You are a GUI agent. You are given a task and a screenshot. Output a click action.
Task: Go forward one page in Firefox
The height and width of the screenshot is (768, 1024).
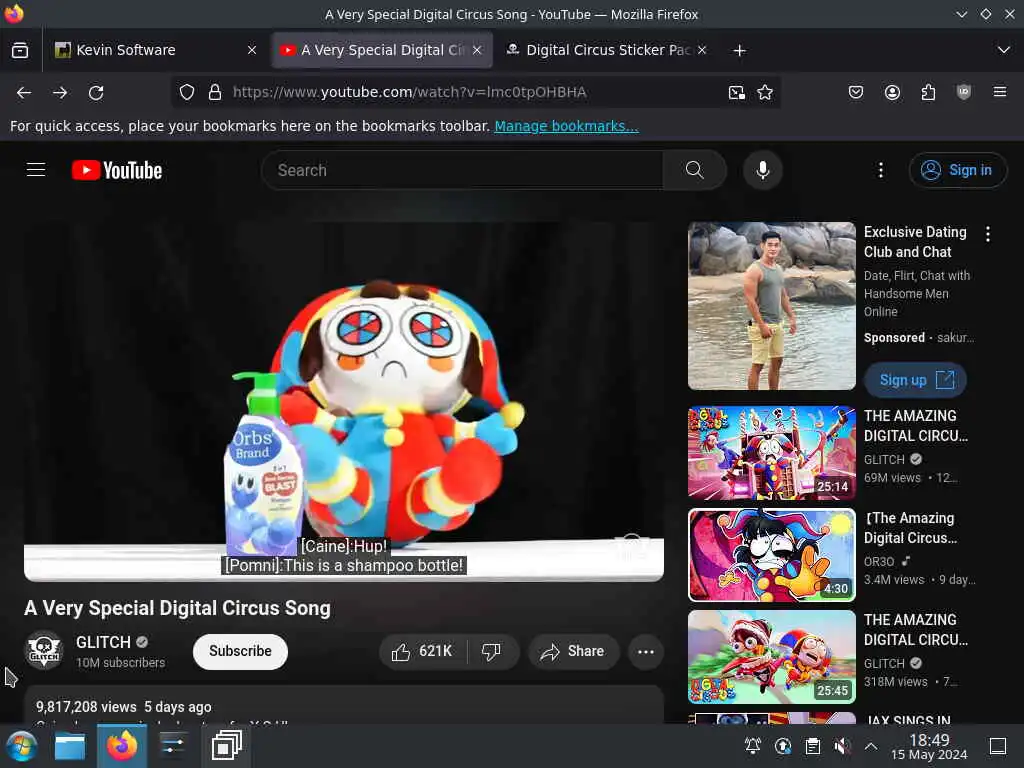point(60,93)
